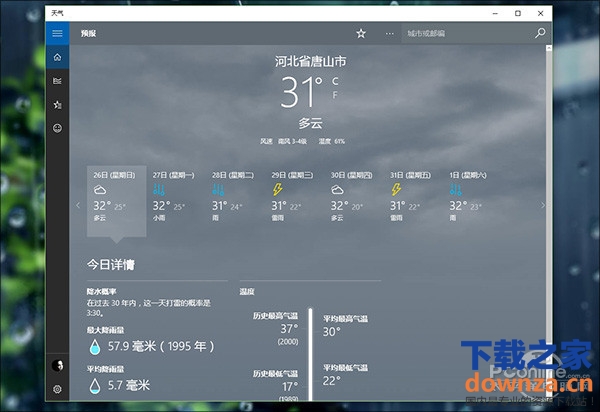Click the 预报 page title

88,34
